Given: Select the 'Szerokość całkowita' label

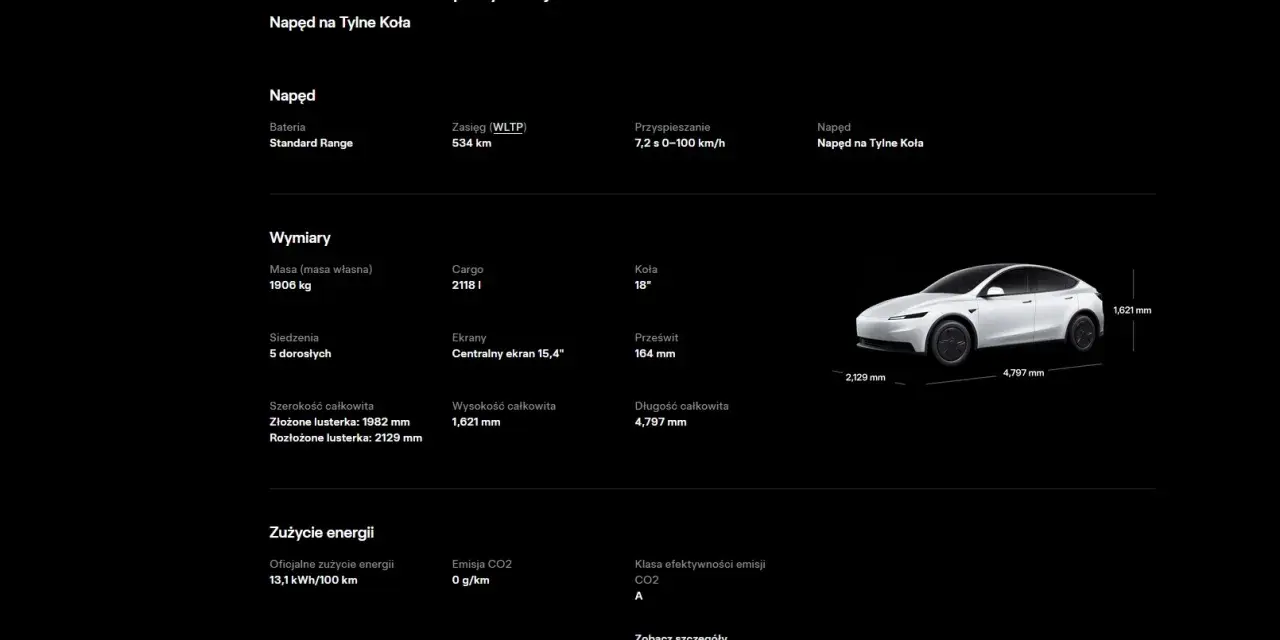Looking at the screenshot, I should [x=321, y=406].
